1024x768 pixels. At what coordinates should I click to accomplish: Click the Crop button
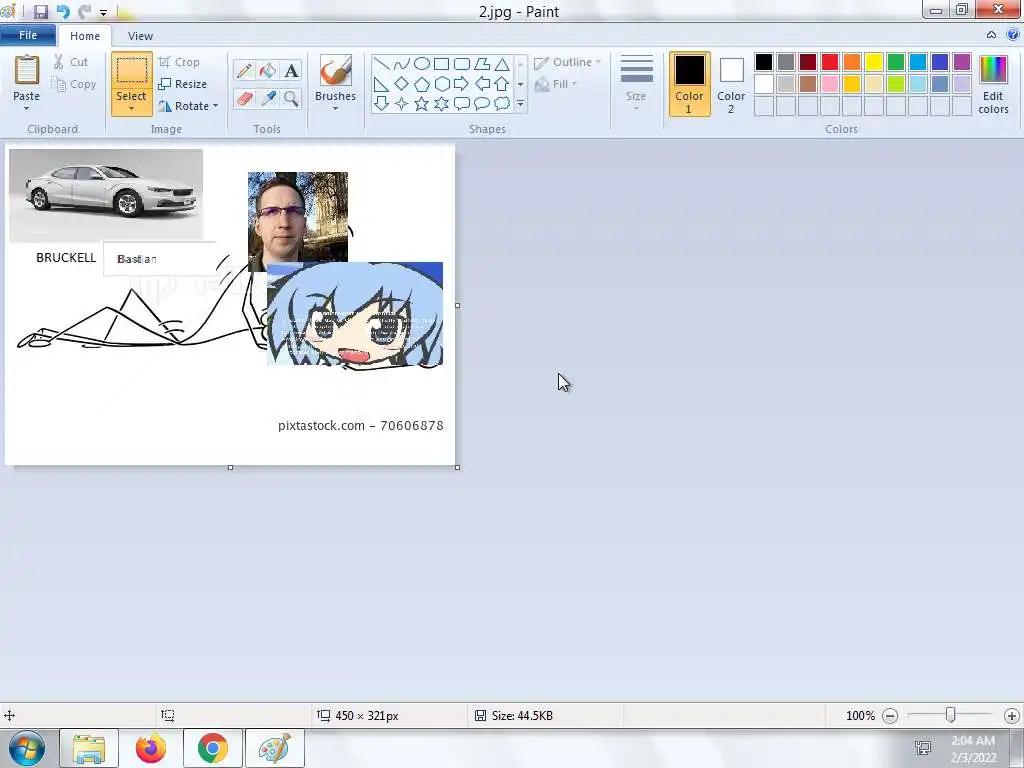click(x=179, y=62)
